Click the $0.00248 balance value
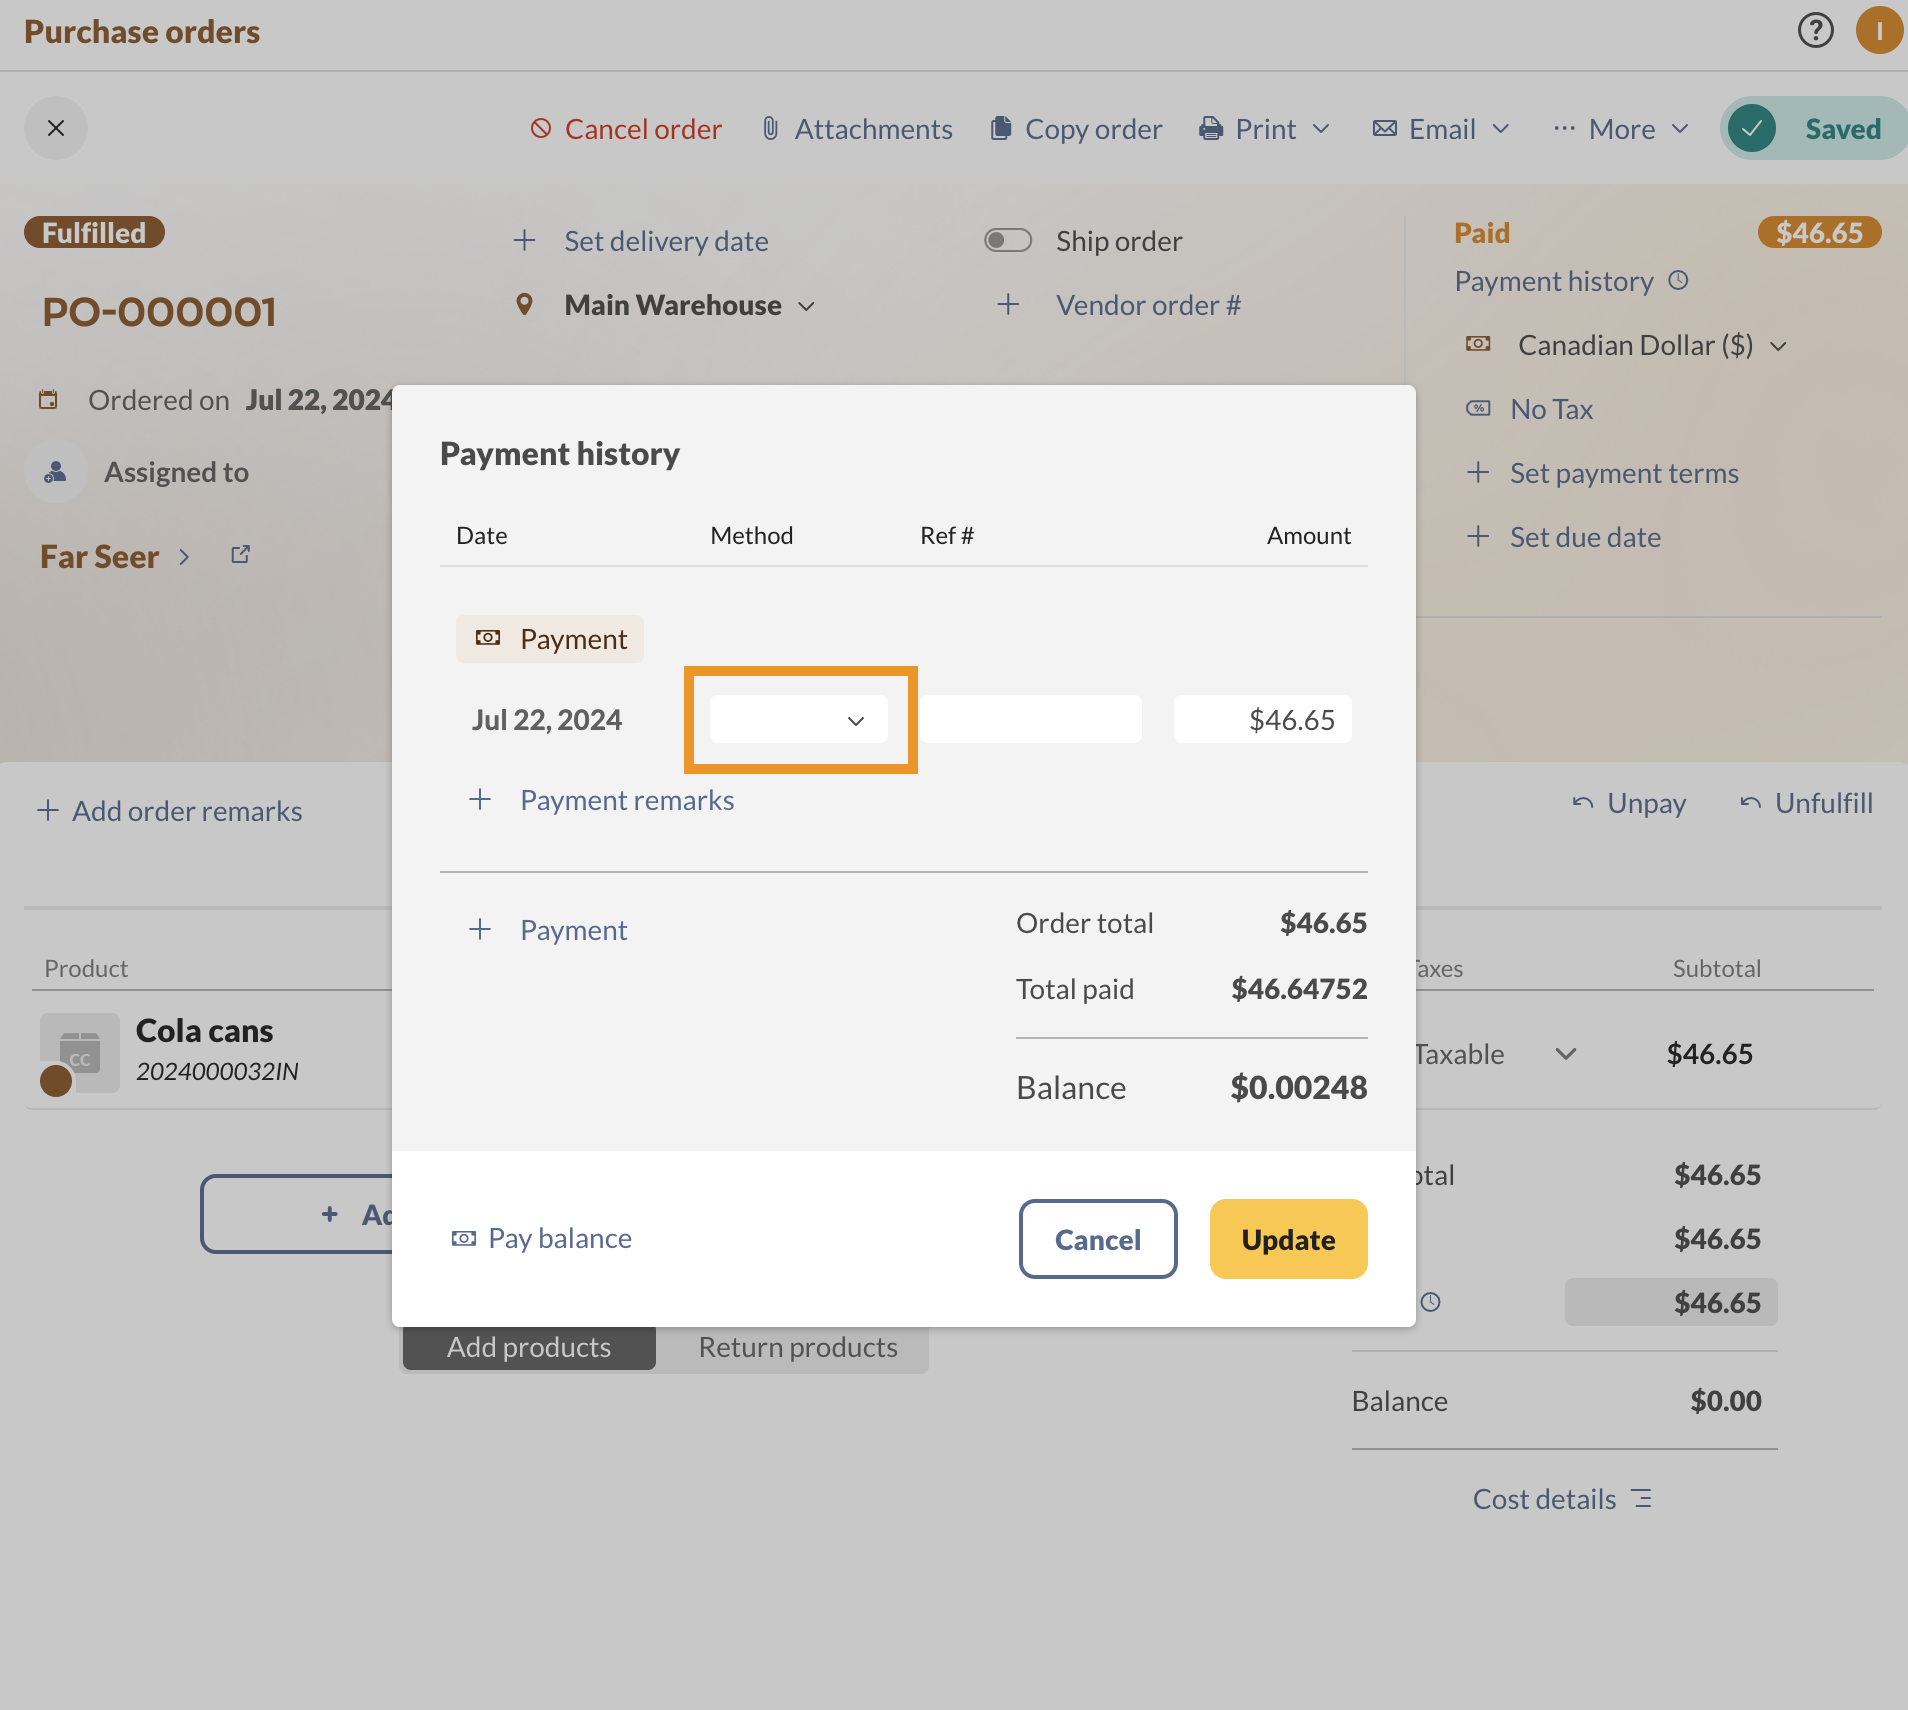The width and height of the screenshot is (1908, 1710). [x=1299, y=1087]
